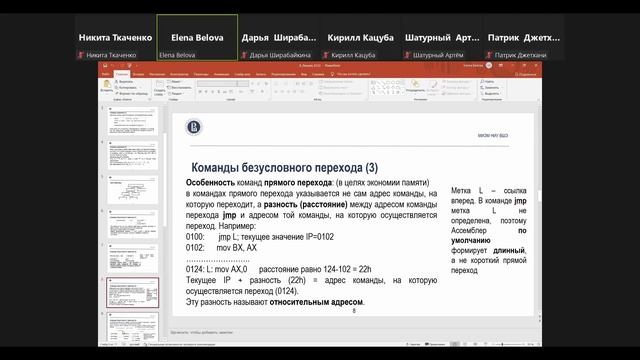Toggle bold formatting in Font group
This screenshot has width=640, height=360.
(200, 91)
